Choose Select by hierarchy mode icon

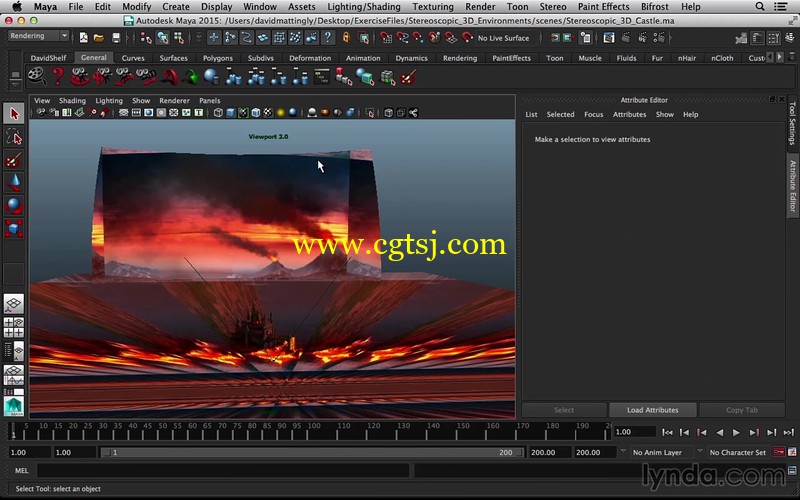pyautogui.click(x=146, y=37)
